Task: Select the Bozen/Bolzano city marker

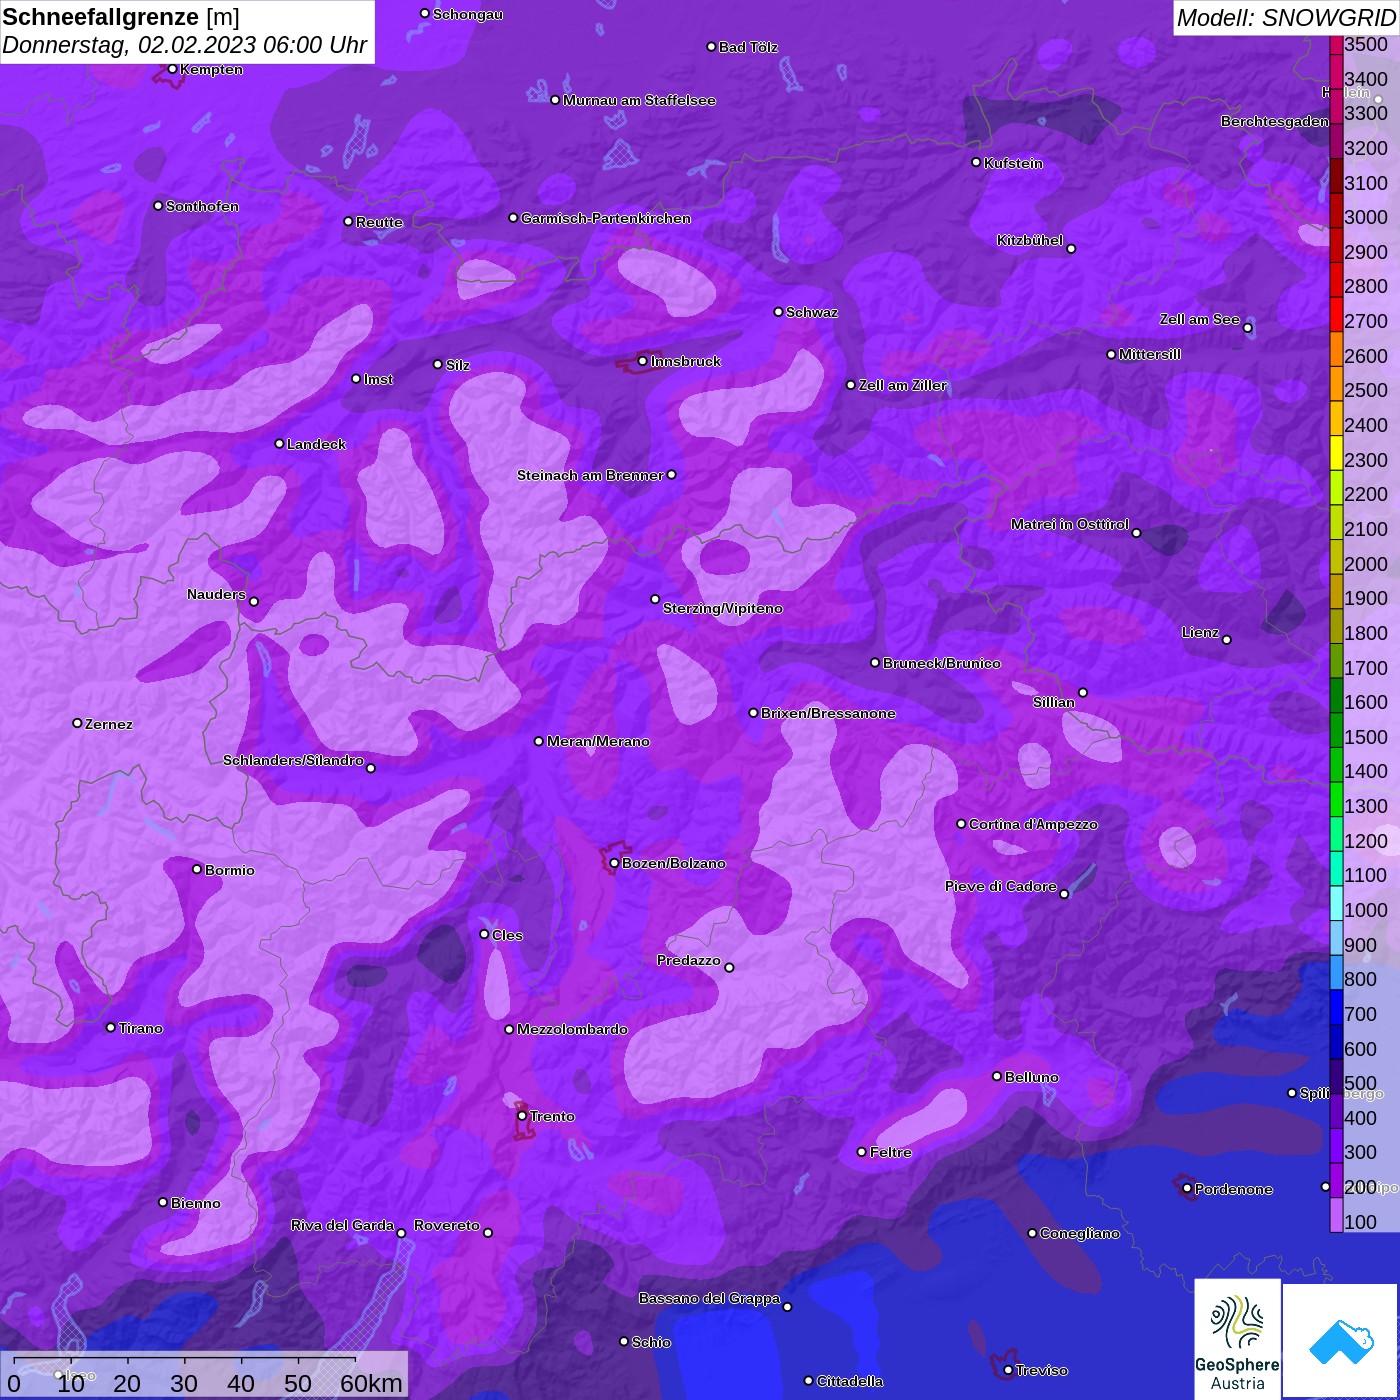Action: point(614,863)
